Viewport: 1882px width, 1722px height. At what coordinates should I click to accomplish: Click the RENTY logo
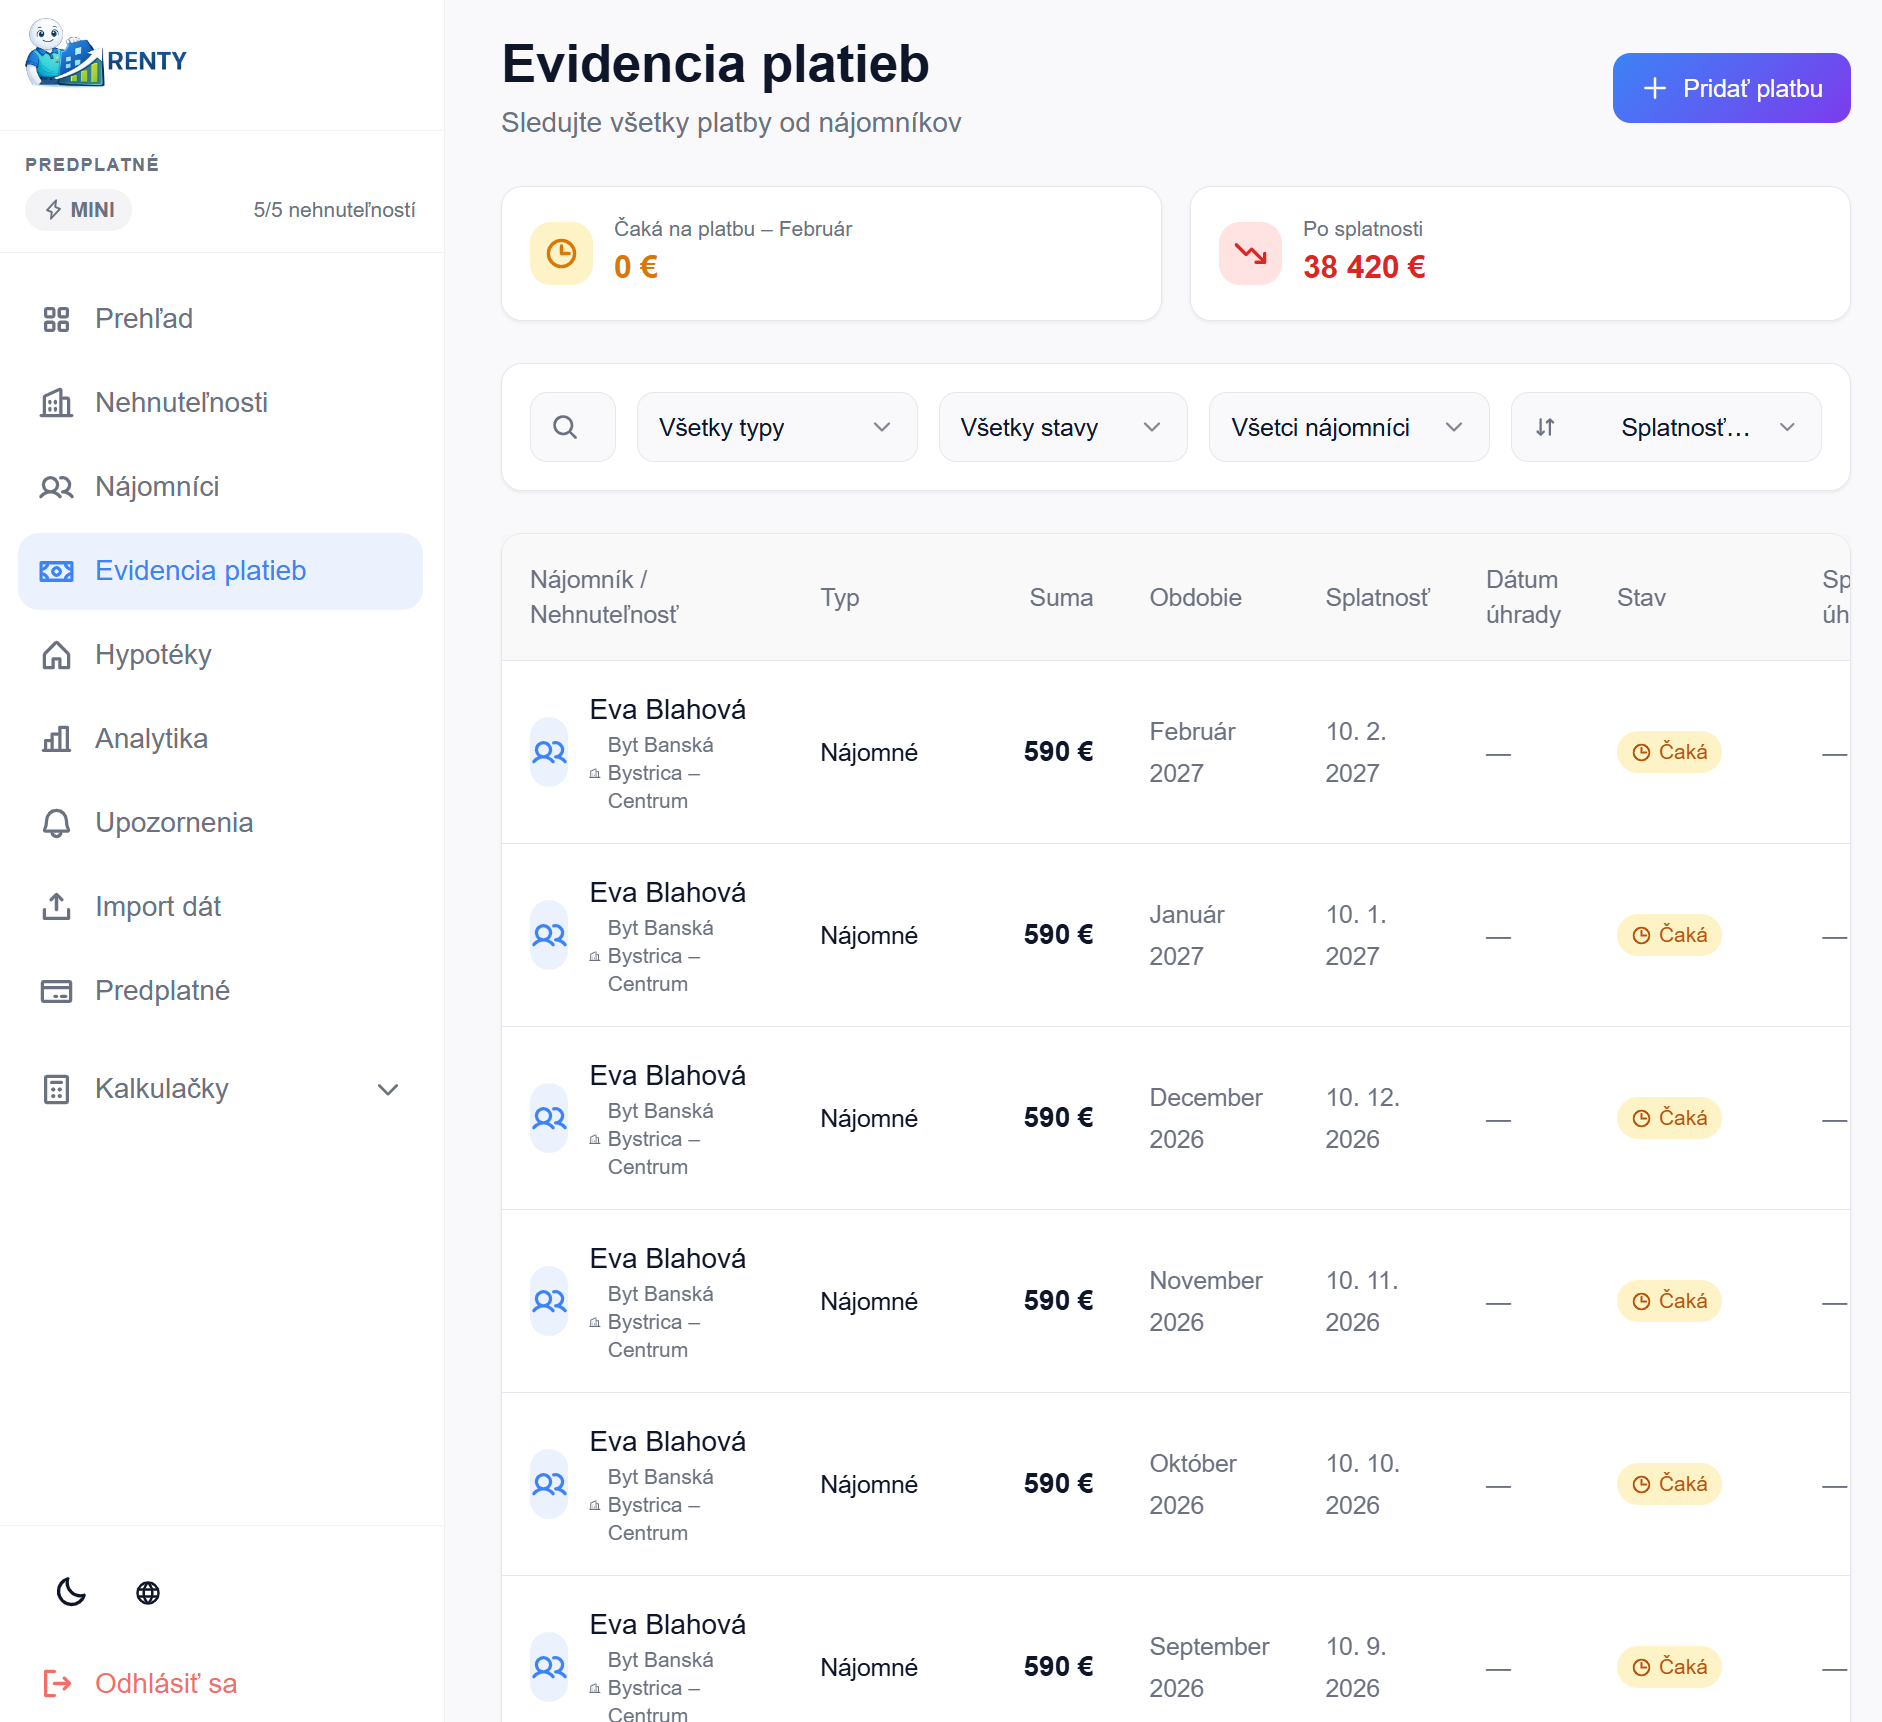[x=107, y=57]
